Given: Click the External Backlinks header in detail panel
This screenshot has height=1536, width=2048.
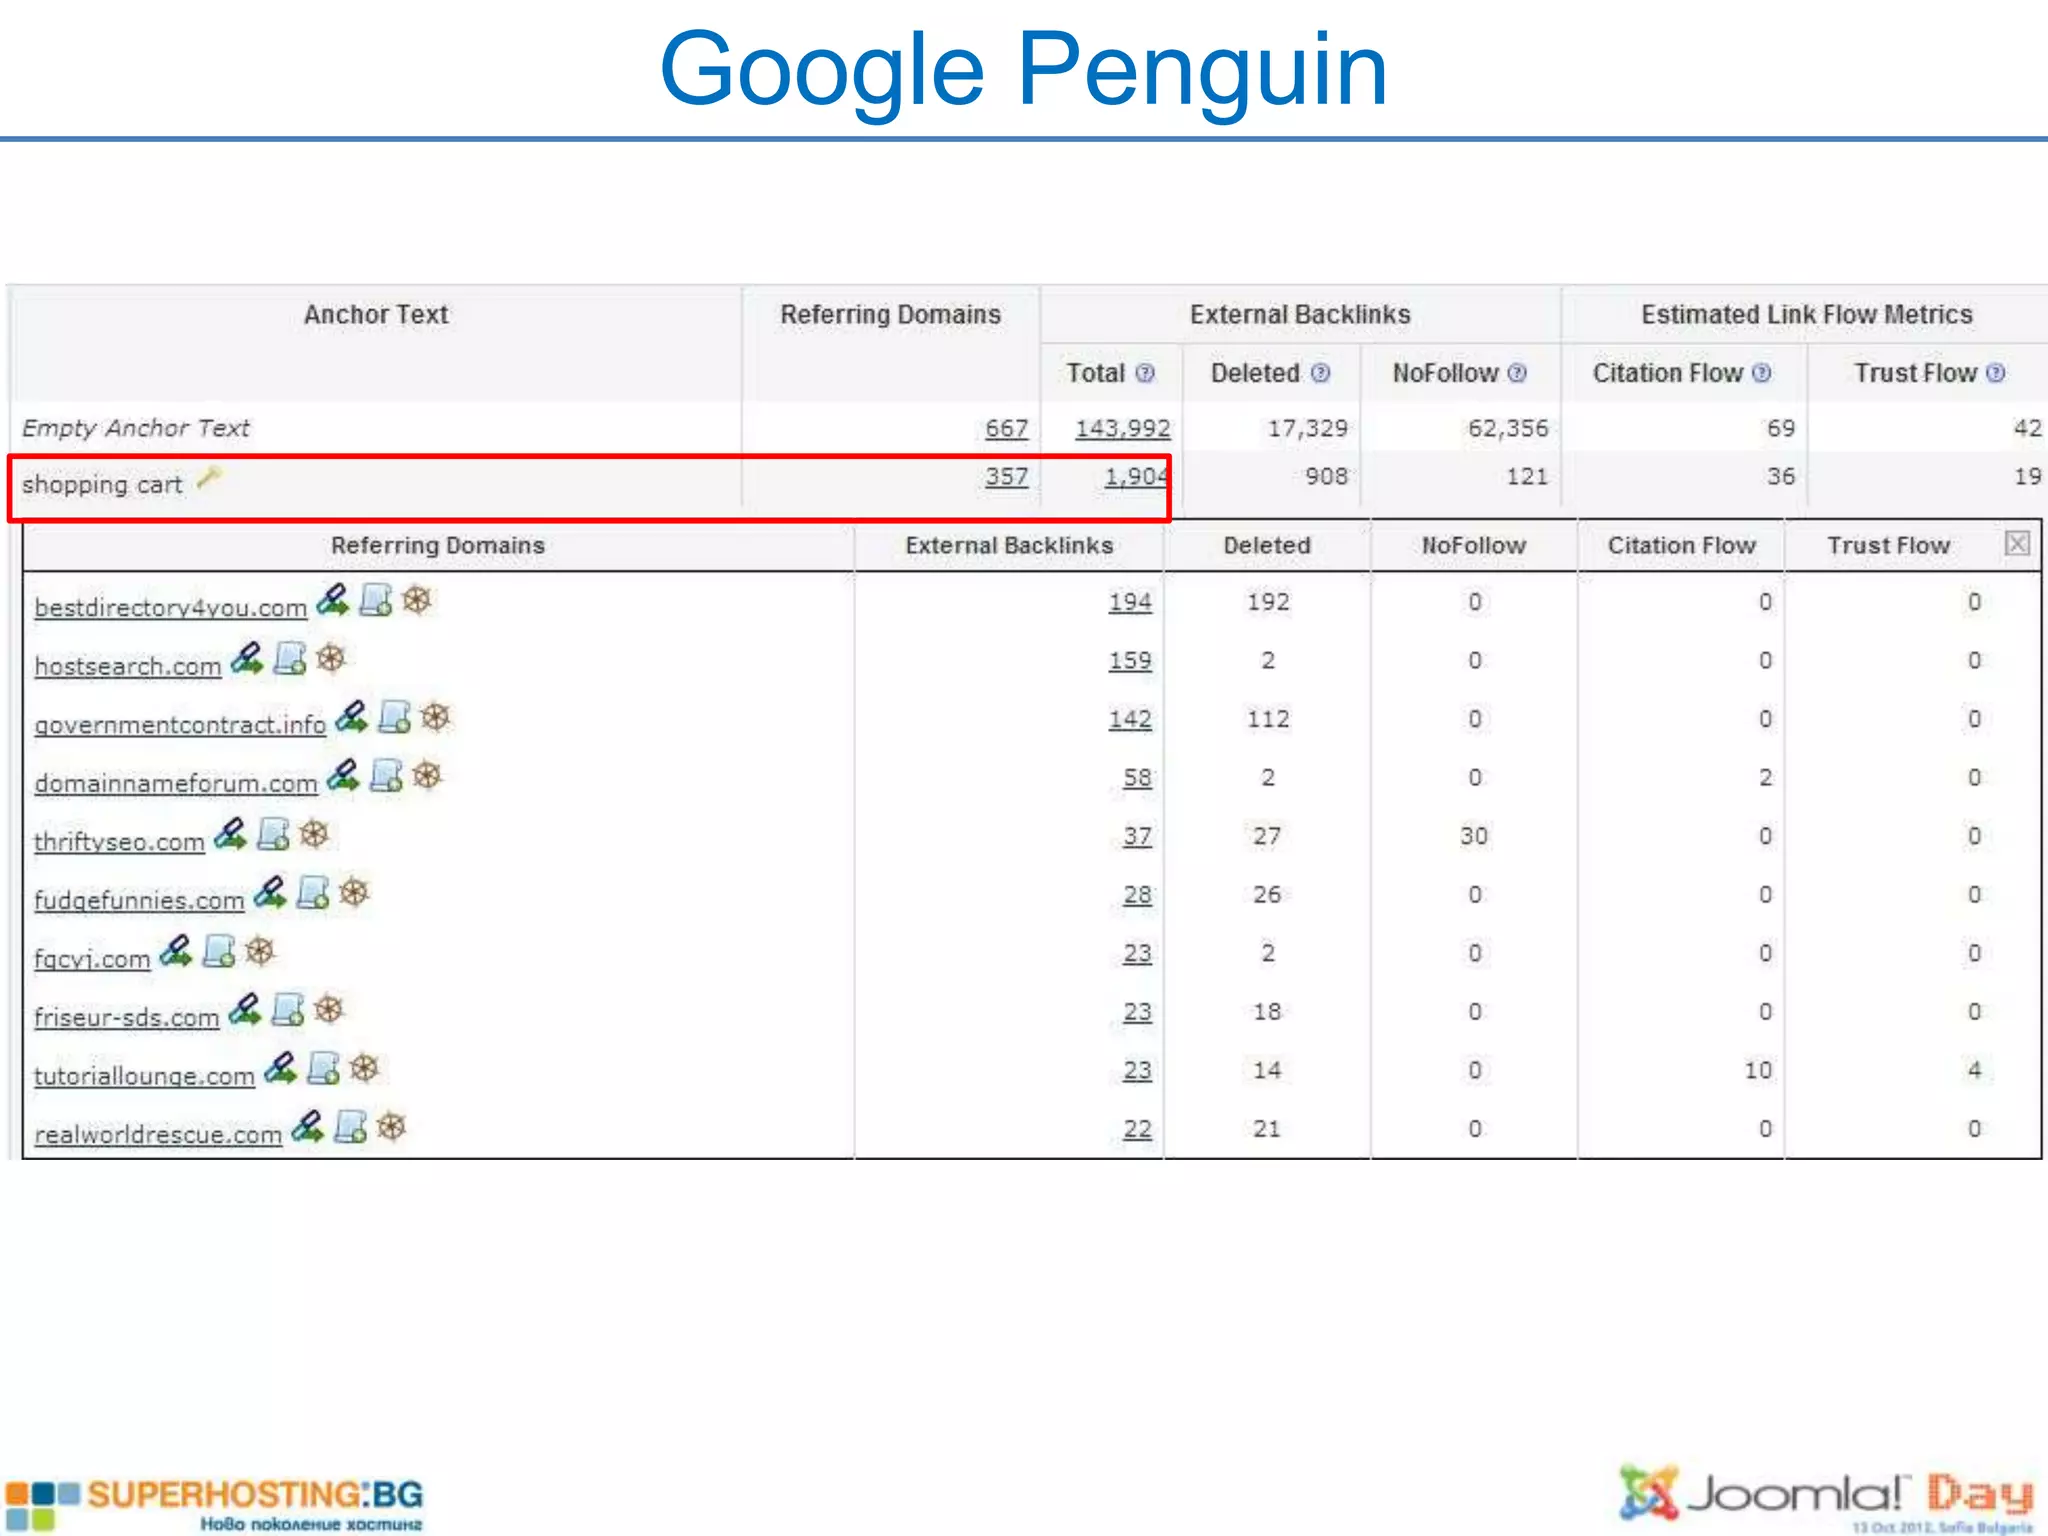Looking at the screenshot, I should point(1009,546).
